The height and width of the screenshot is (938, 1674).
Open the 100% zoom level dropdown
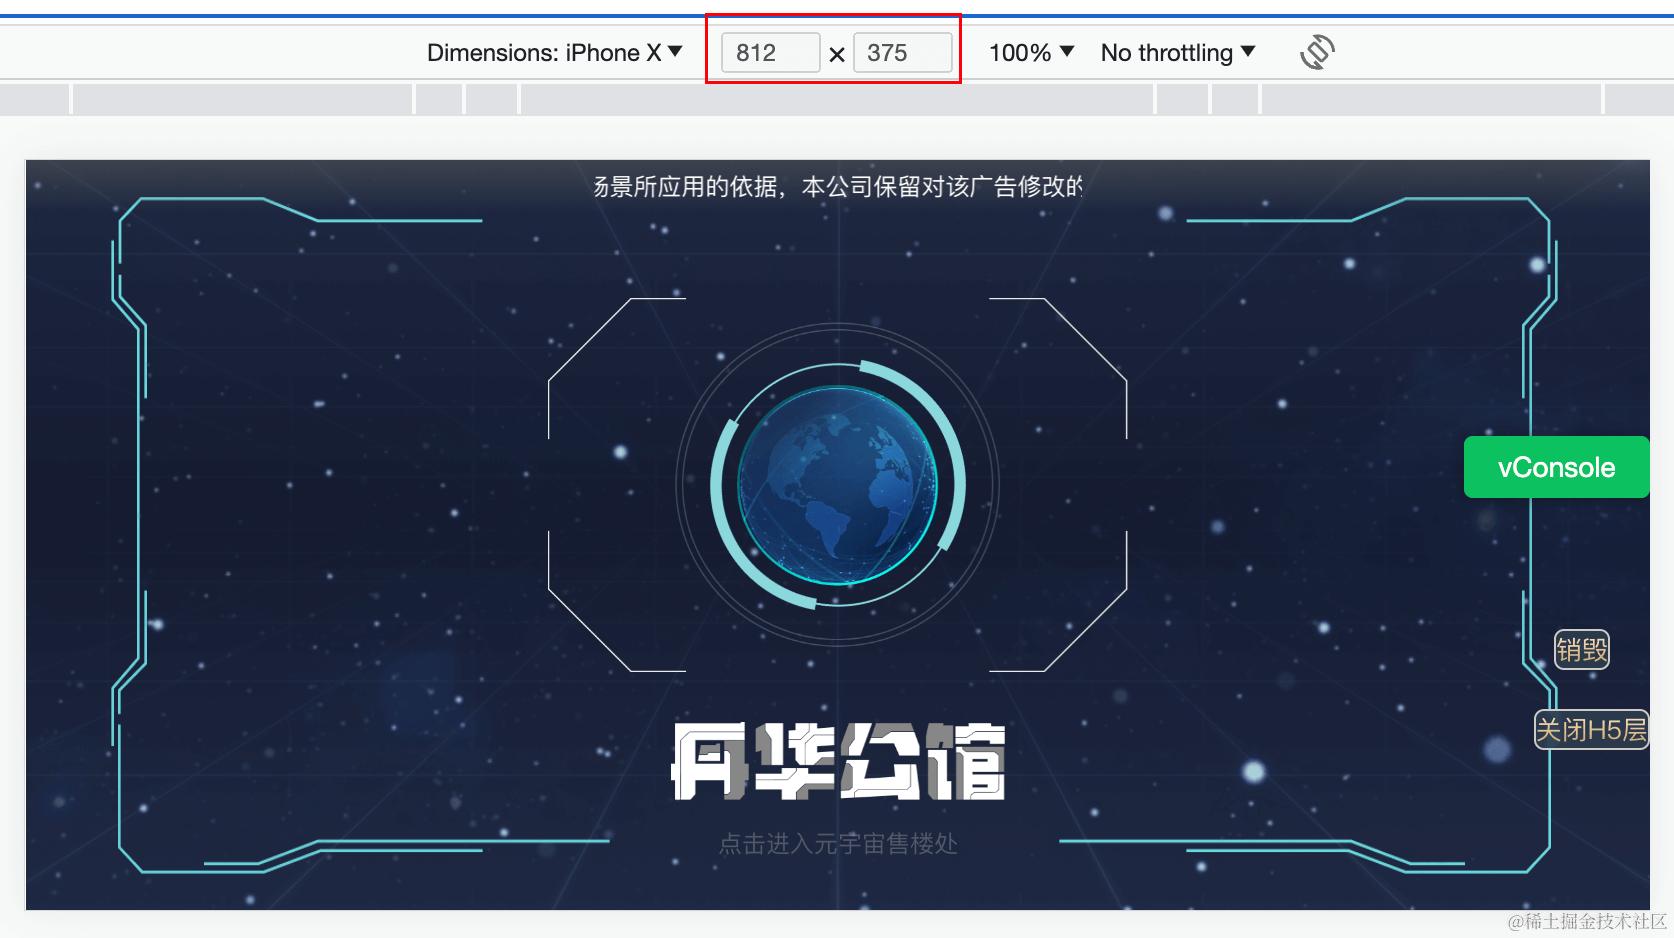click(1031, 53)
